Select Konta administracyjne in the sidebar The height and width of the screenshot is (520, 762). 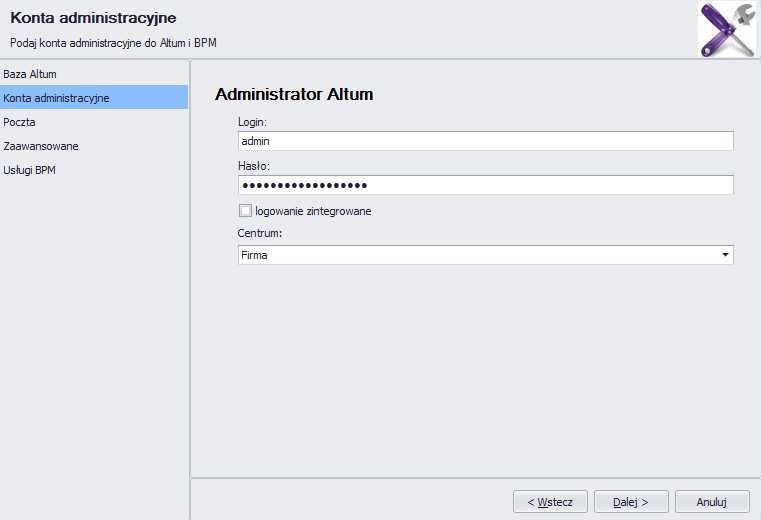coord(94,98)
